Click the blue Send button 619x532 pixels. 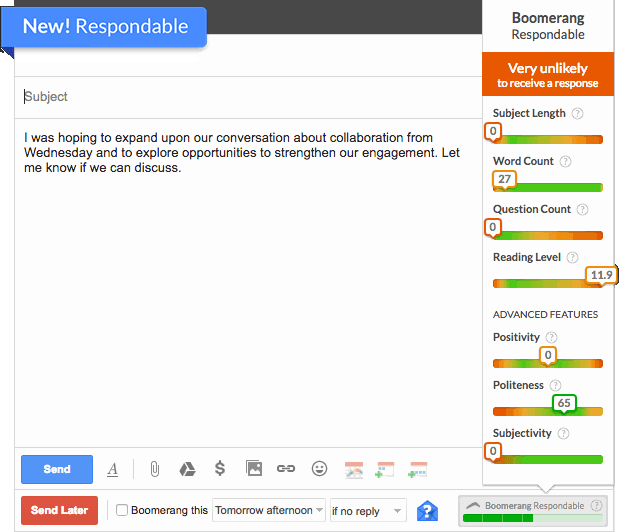57,469
